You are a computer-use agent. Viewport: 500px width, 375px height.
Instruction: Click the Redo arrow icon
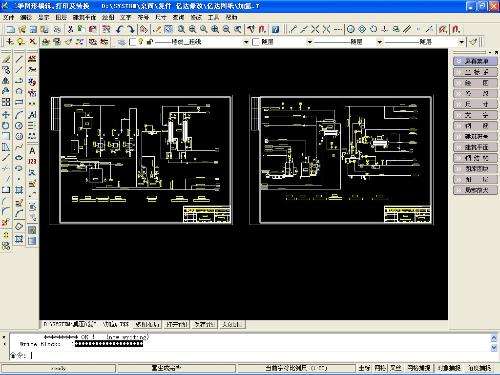pyautogui.click(x=130, y=29)
